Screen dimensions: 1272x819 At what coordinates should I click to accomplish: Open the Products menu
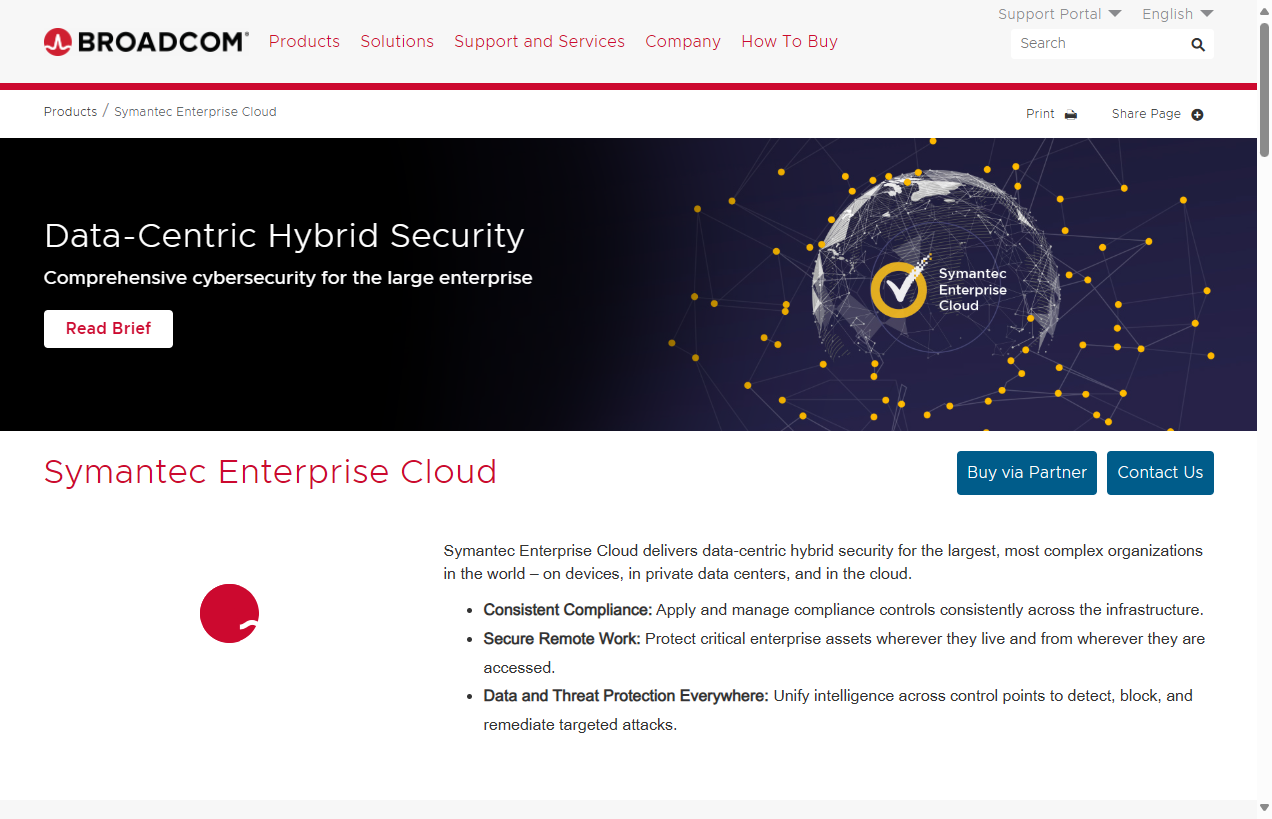(304, 41)
